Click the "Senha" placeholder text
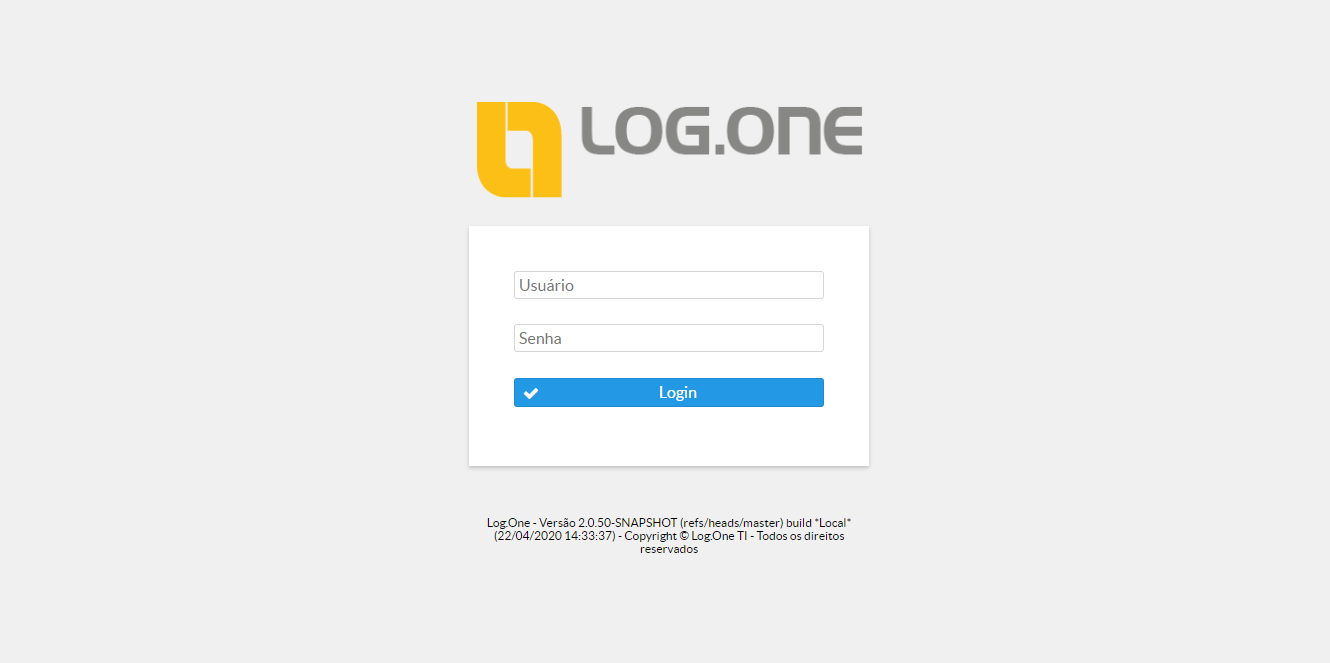The image size is (1330, 663). pos(540,338)
